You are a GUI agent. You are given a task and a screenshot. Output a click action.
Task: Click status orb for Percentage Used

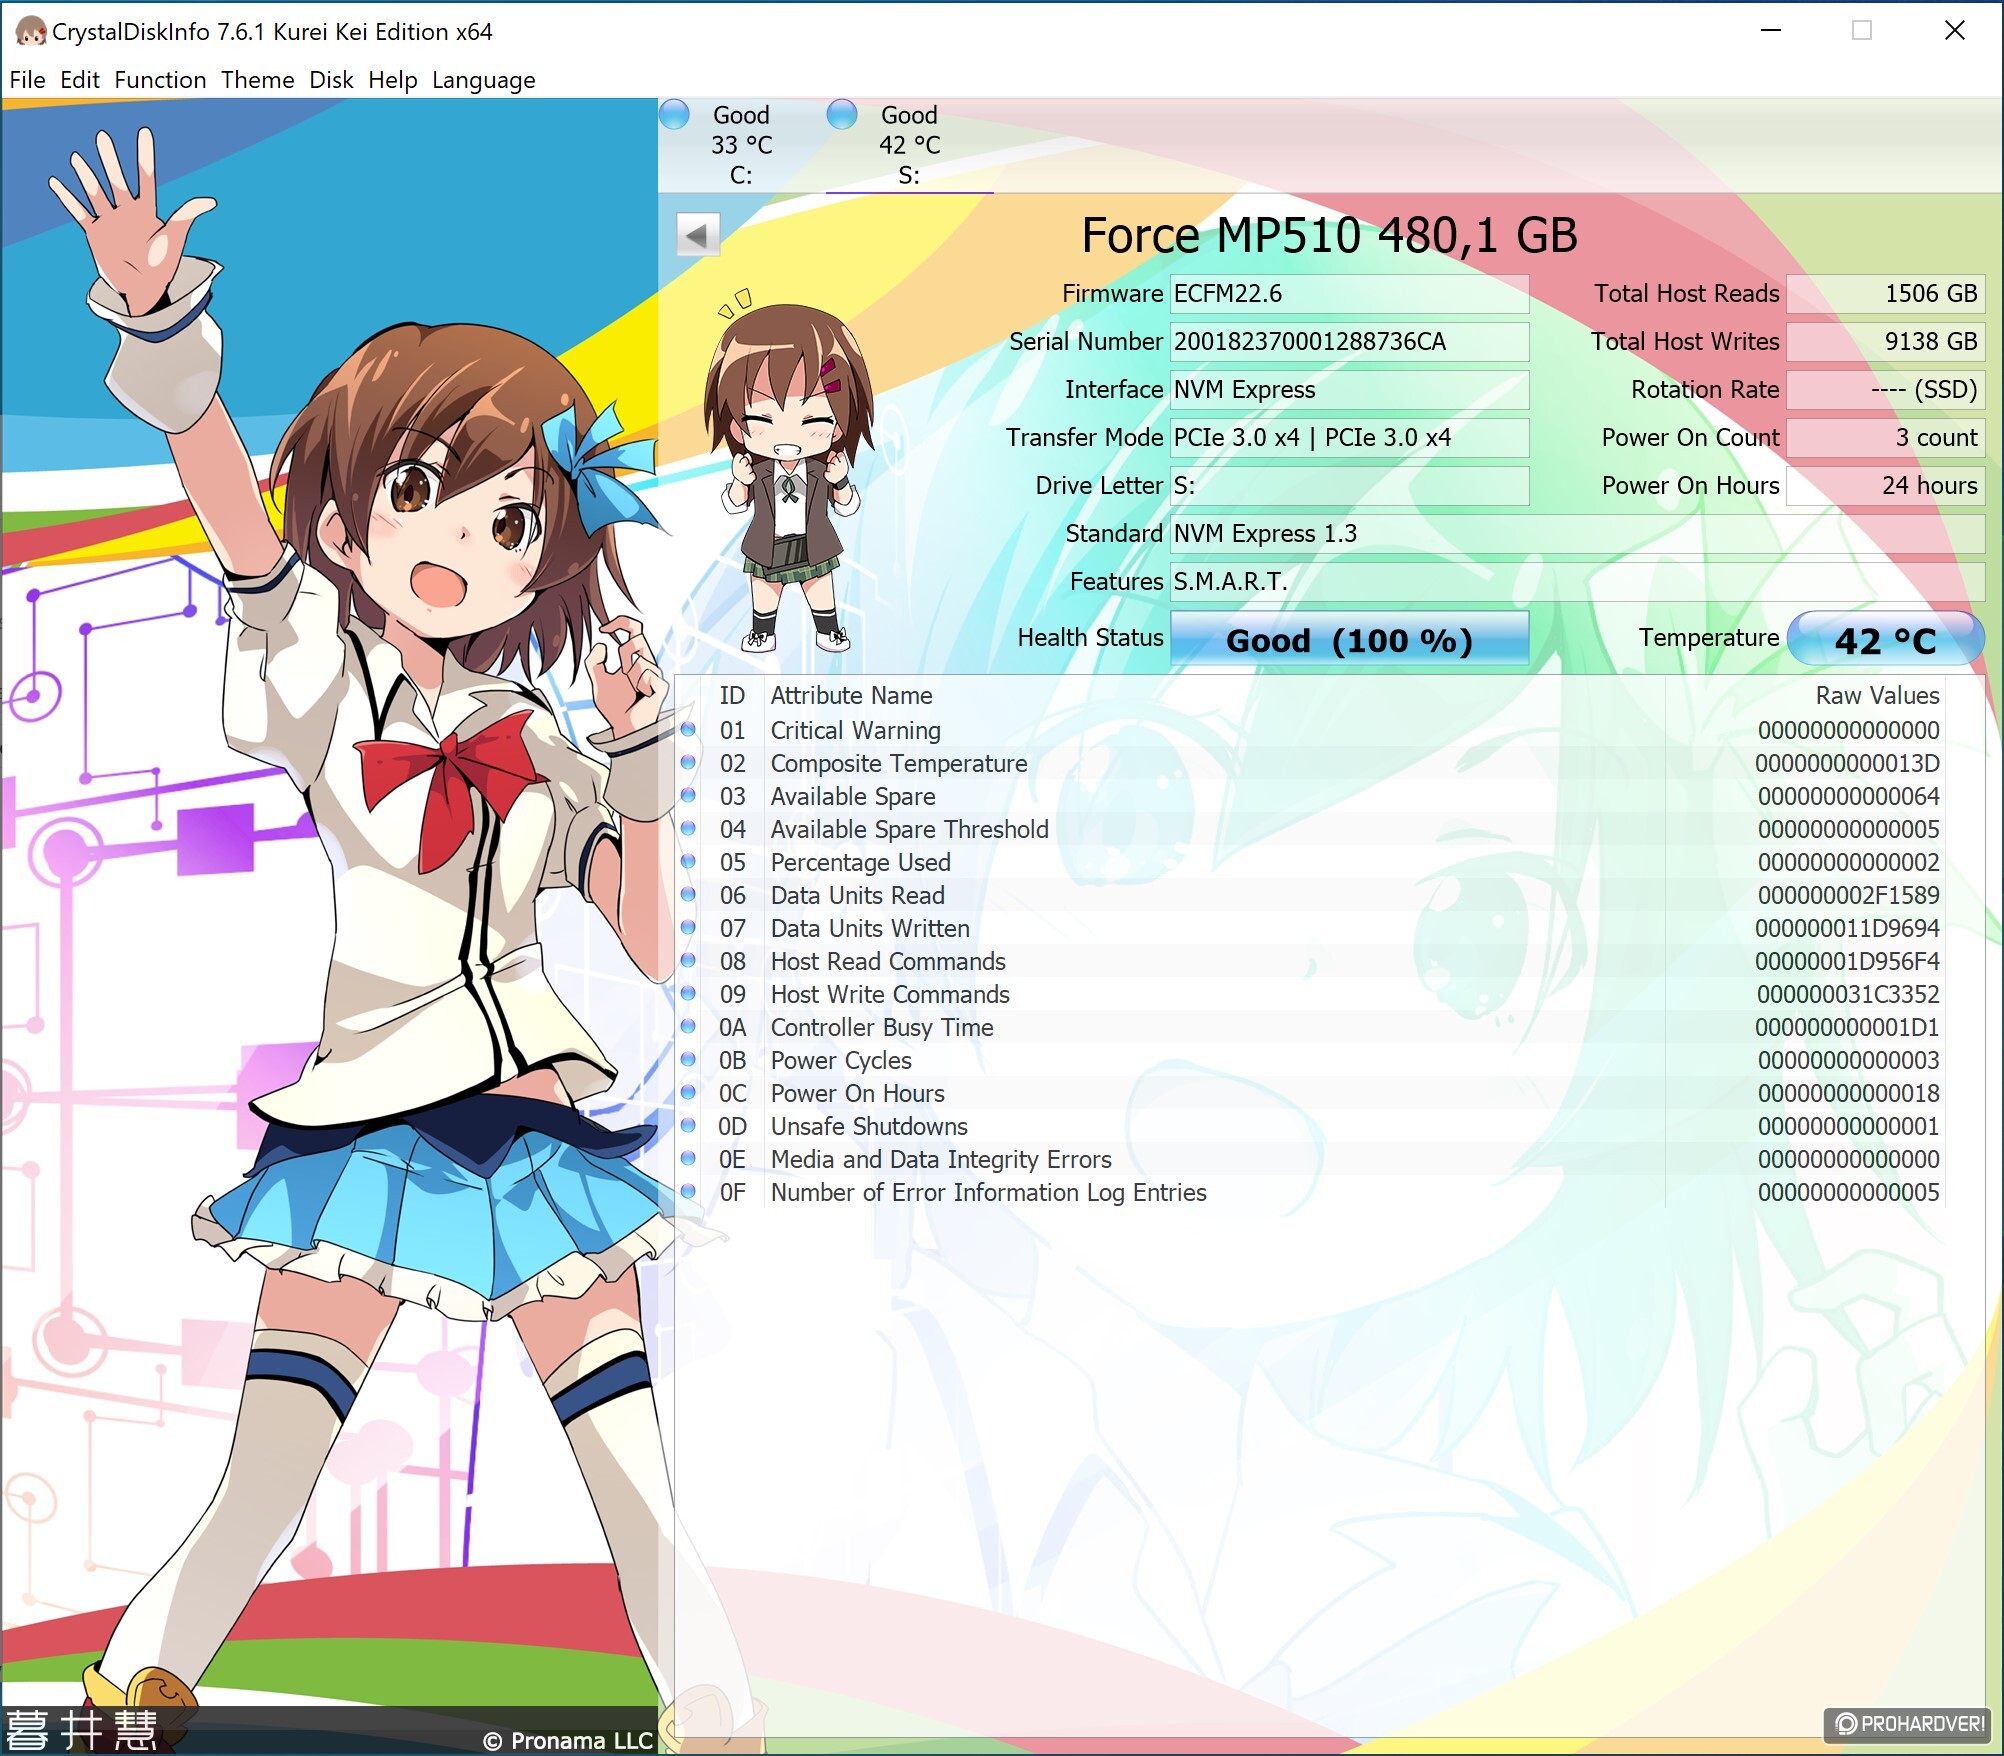(688, 862)
